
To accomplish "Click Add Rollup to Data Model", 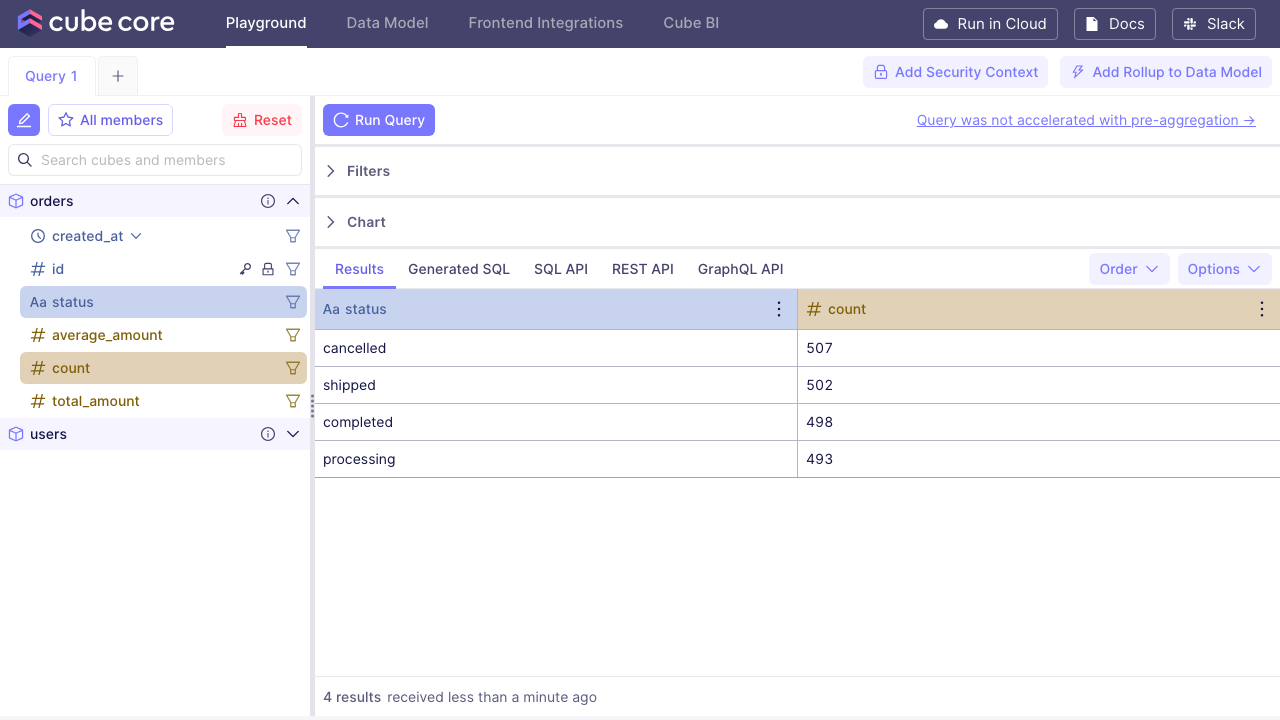I will point(1166,72).
